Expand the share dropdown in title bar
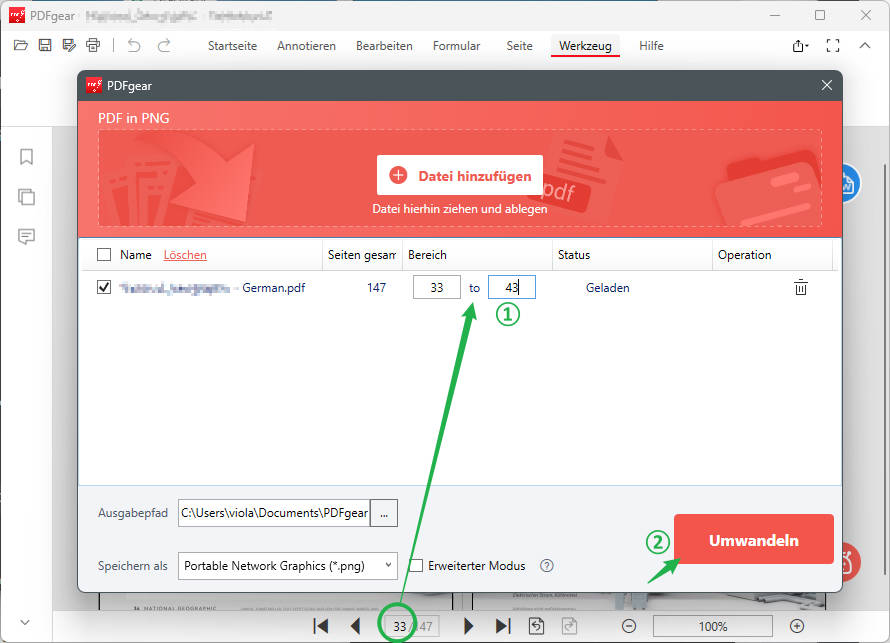The height and width of the screenshot is (643, 890). coord(799,46)
